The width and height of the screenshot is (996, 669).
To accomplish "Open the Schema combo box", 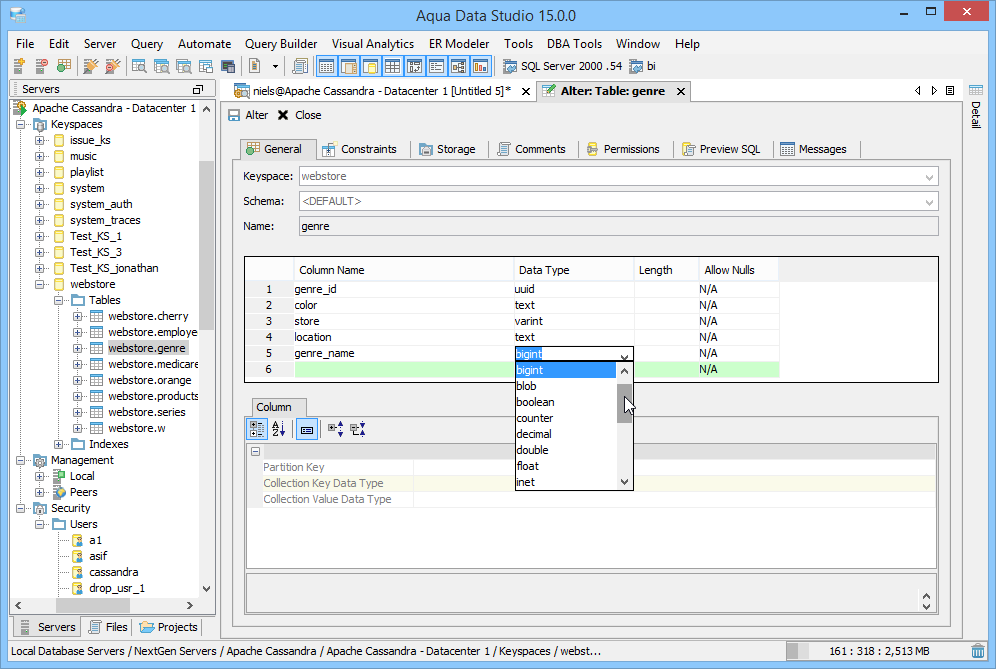I will [x=618, y=201].
